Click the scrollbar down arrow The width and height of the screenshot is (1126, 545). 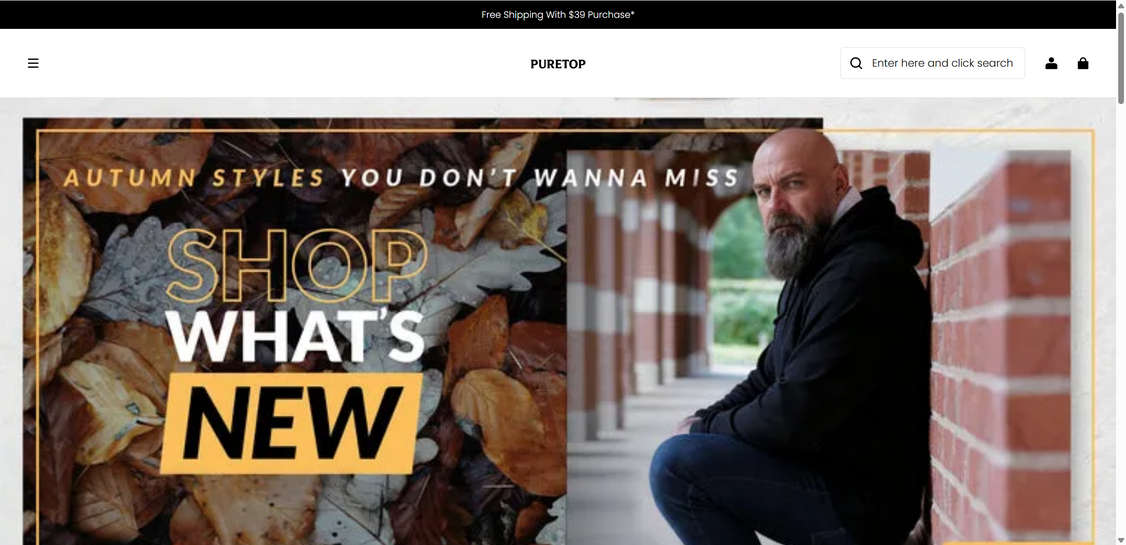tap(1120, 540)
